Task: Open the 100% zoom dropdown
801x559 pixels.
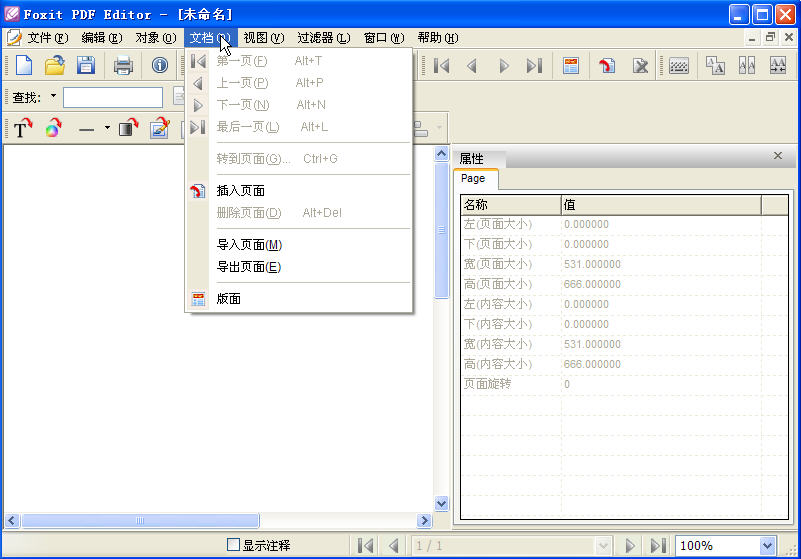Action: [x=767, y=546]
